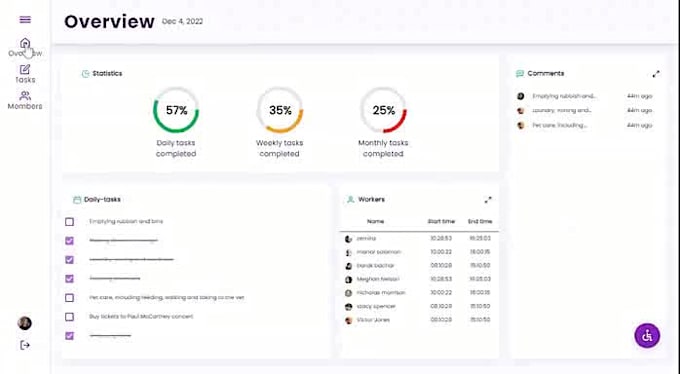The height and width of the screenshot is (374, 680).
Task: Click the Daily-tasks panel heading
Action: pos(102,199)
